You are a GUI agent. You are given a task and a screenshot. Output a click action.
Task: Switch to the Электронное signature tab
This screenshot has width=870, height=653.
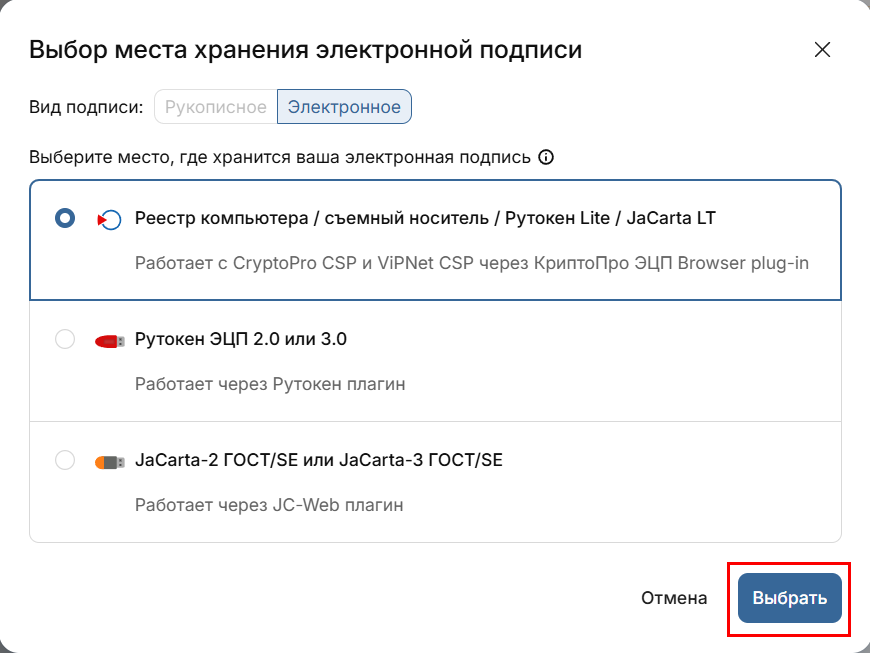tap(344, 107)
